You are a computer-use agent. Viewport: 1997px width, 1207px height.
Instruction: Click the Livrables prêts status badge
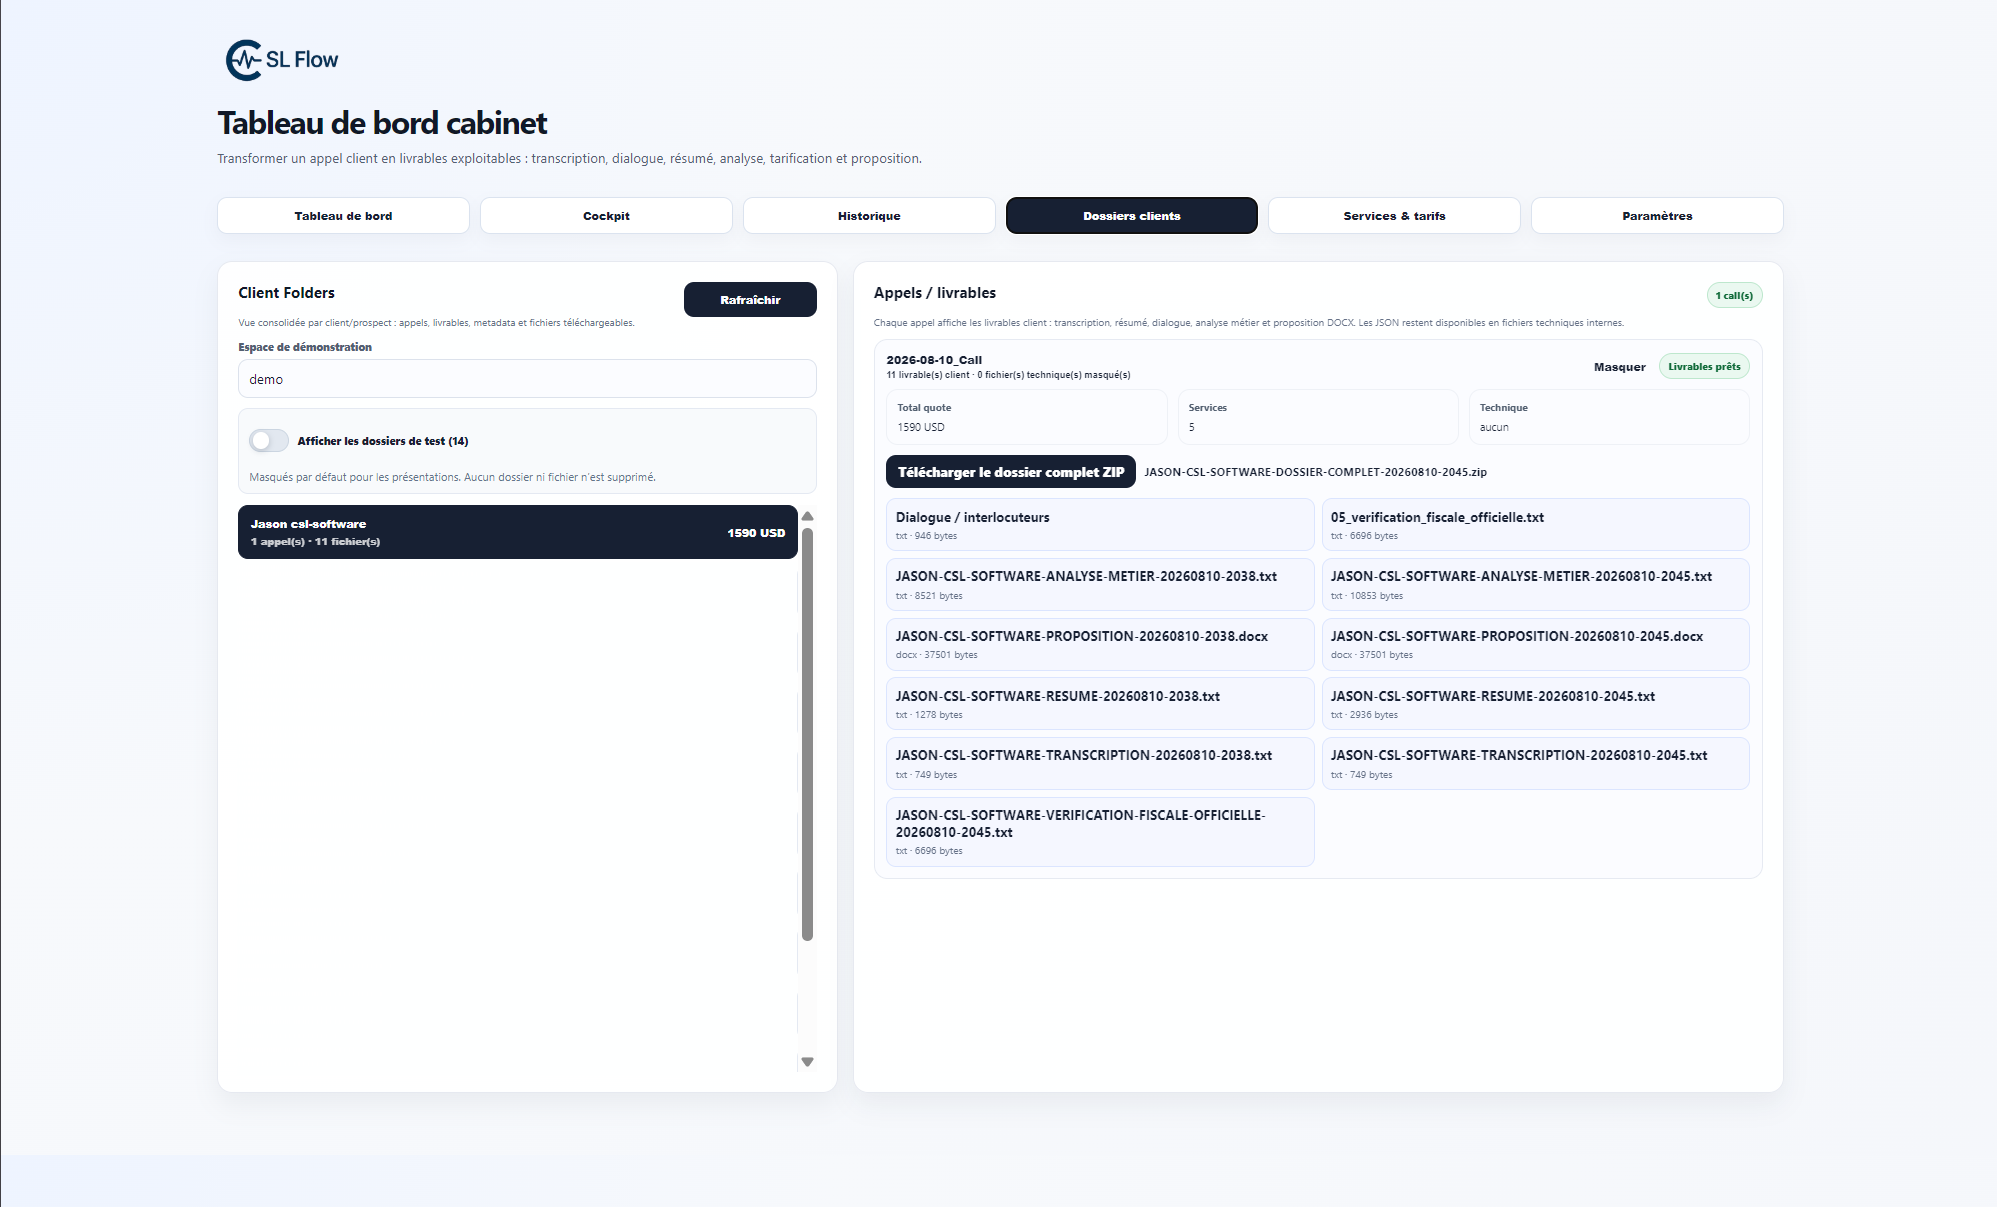click(x=1704, y=367)
